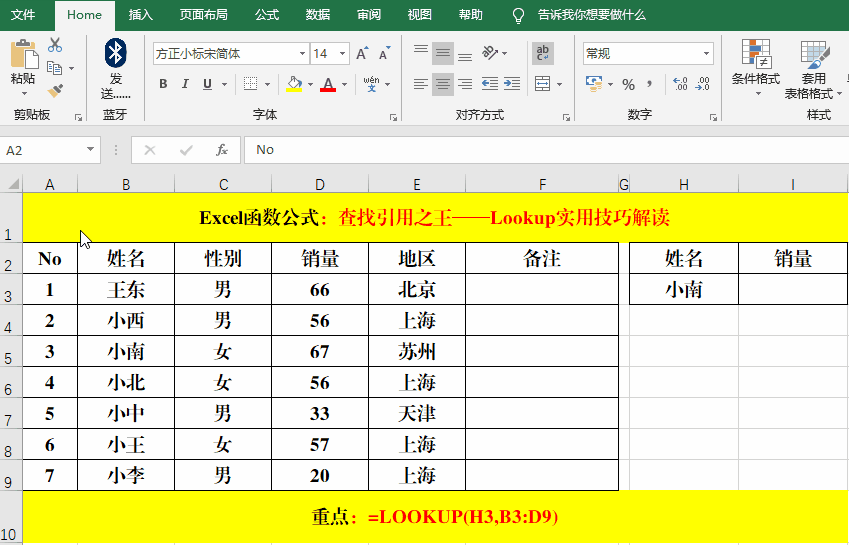Image resolution: width=849 pixels, height=545 pixels.
Task: Open the 帮助 (Help) tab
Action: (471, 15)
